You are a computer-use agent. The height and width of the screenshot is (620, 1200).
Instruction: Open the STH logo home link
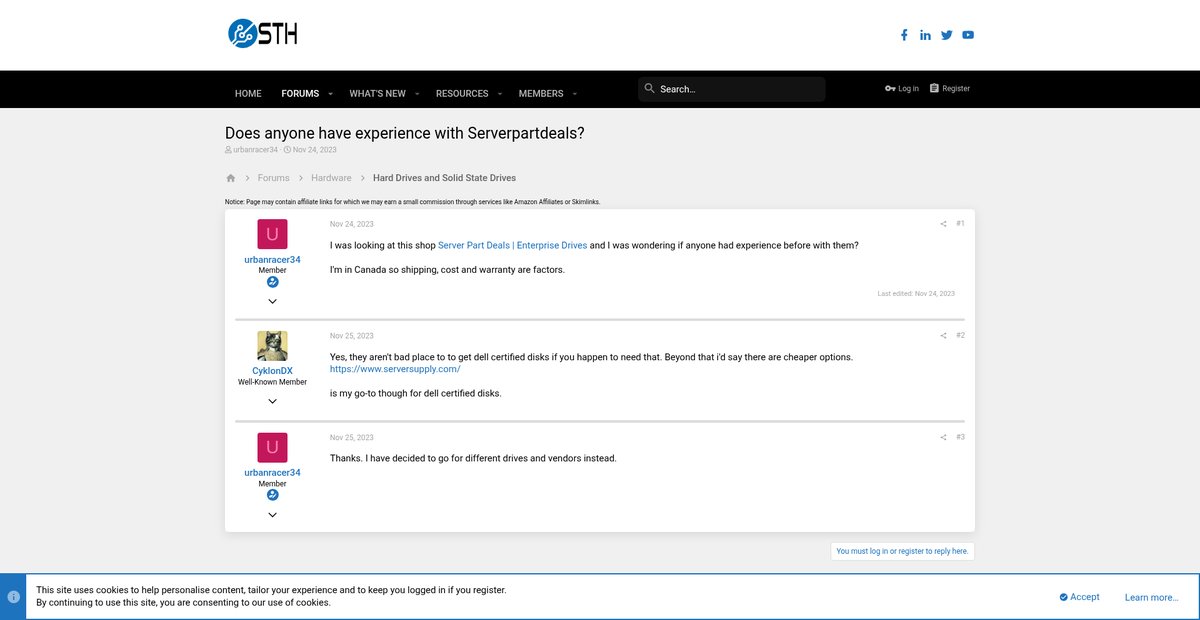tap(263, 33)
